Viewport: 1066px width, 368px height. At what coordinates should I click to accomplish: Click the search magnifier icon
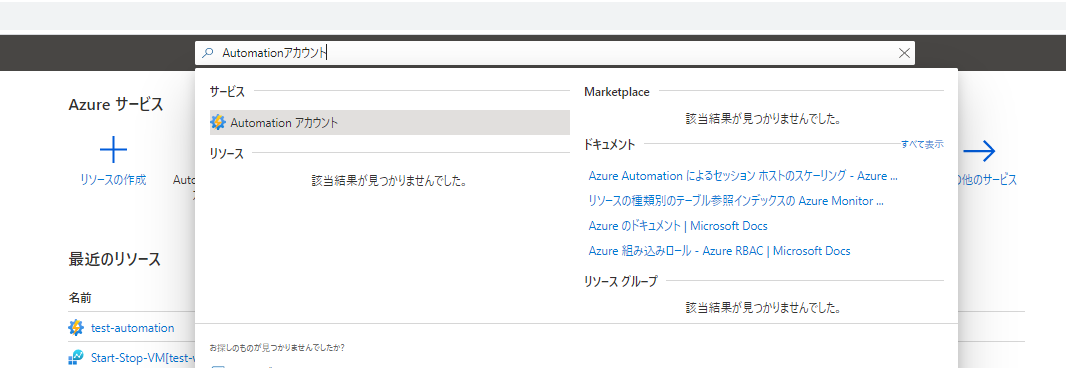(208, 53)
